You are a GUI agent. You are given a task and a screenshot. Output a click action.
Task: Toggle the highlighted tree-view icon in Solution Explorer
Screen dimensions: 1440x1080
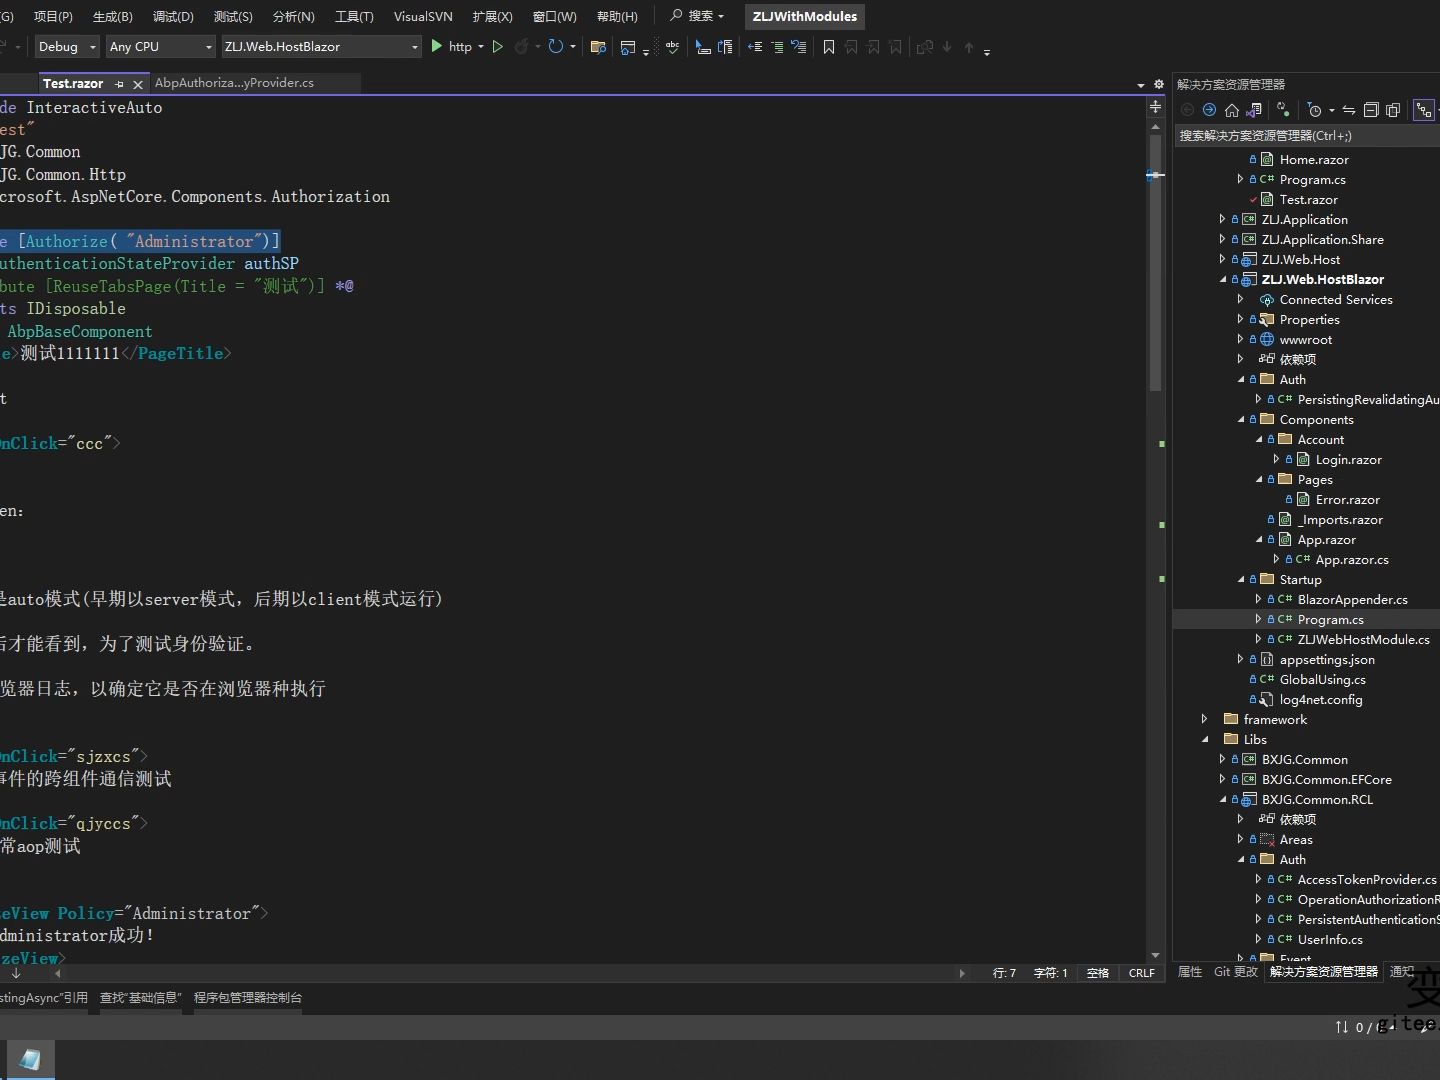[1424, 110]
